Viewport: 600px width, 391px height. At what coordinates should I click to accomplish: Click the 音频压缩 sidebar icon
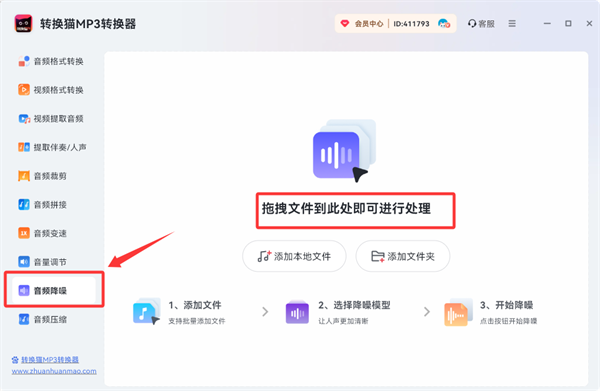tap(24, 319)
